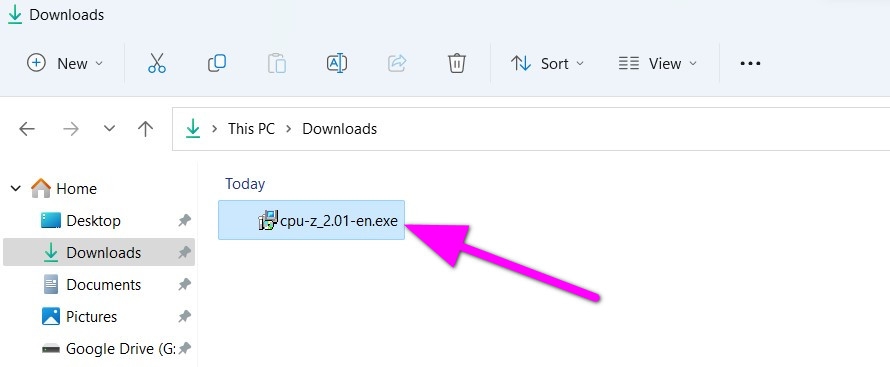This screenshot has width=890, height=367.
Task: Click the Cut scissors icon
Action: click(x=157, y=63)
